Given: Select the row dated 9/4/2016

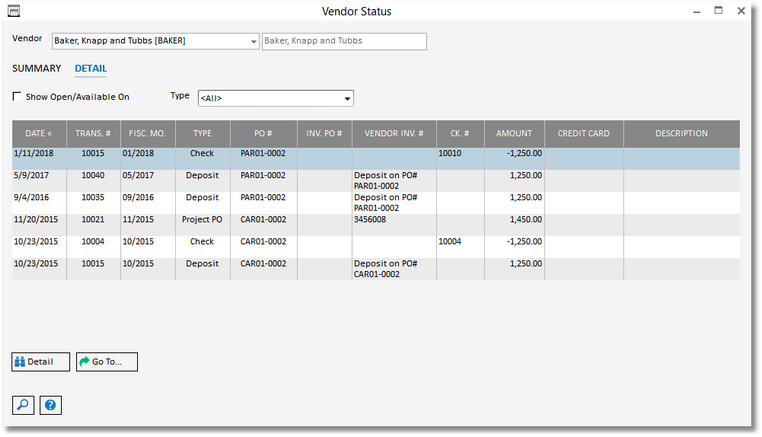Looking at the screenshot, I should pos(376,203).
